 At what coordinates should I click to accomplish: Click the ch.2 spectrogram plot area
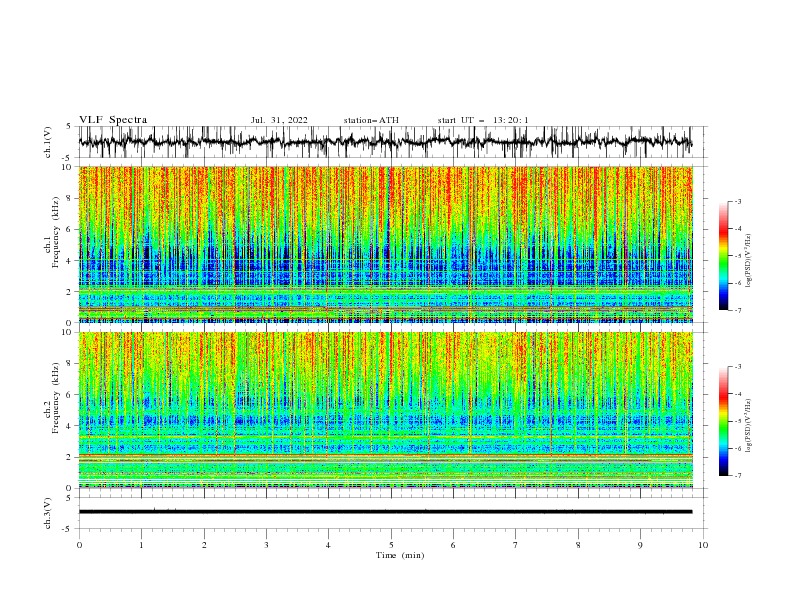385,410
